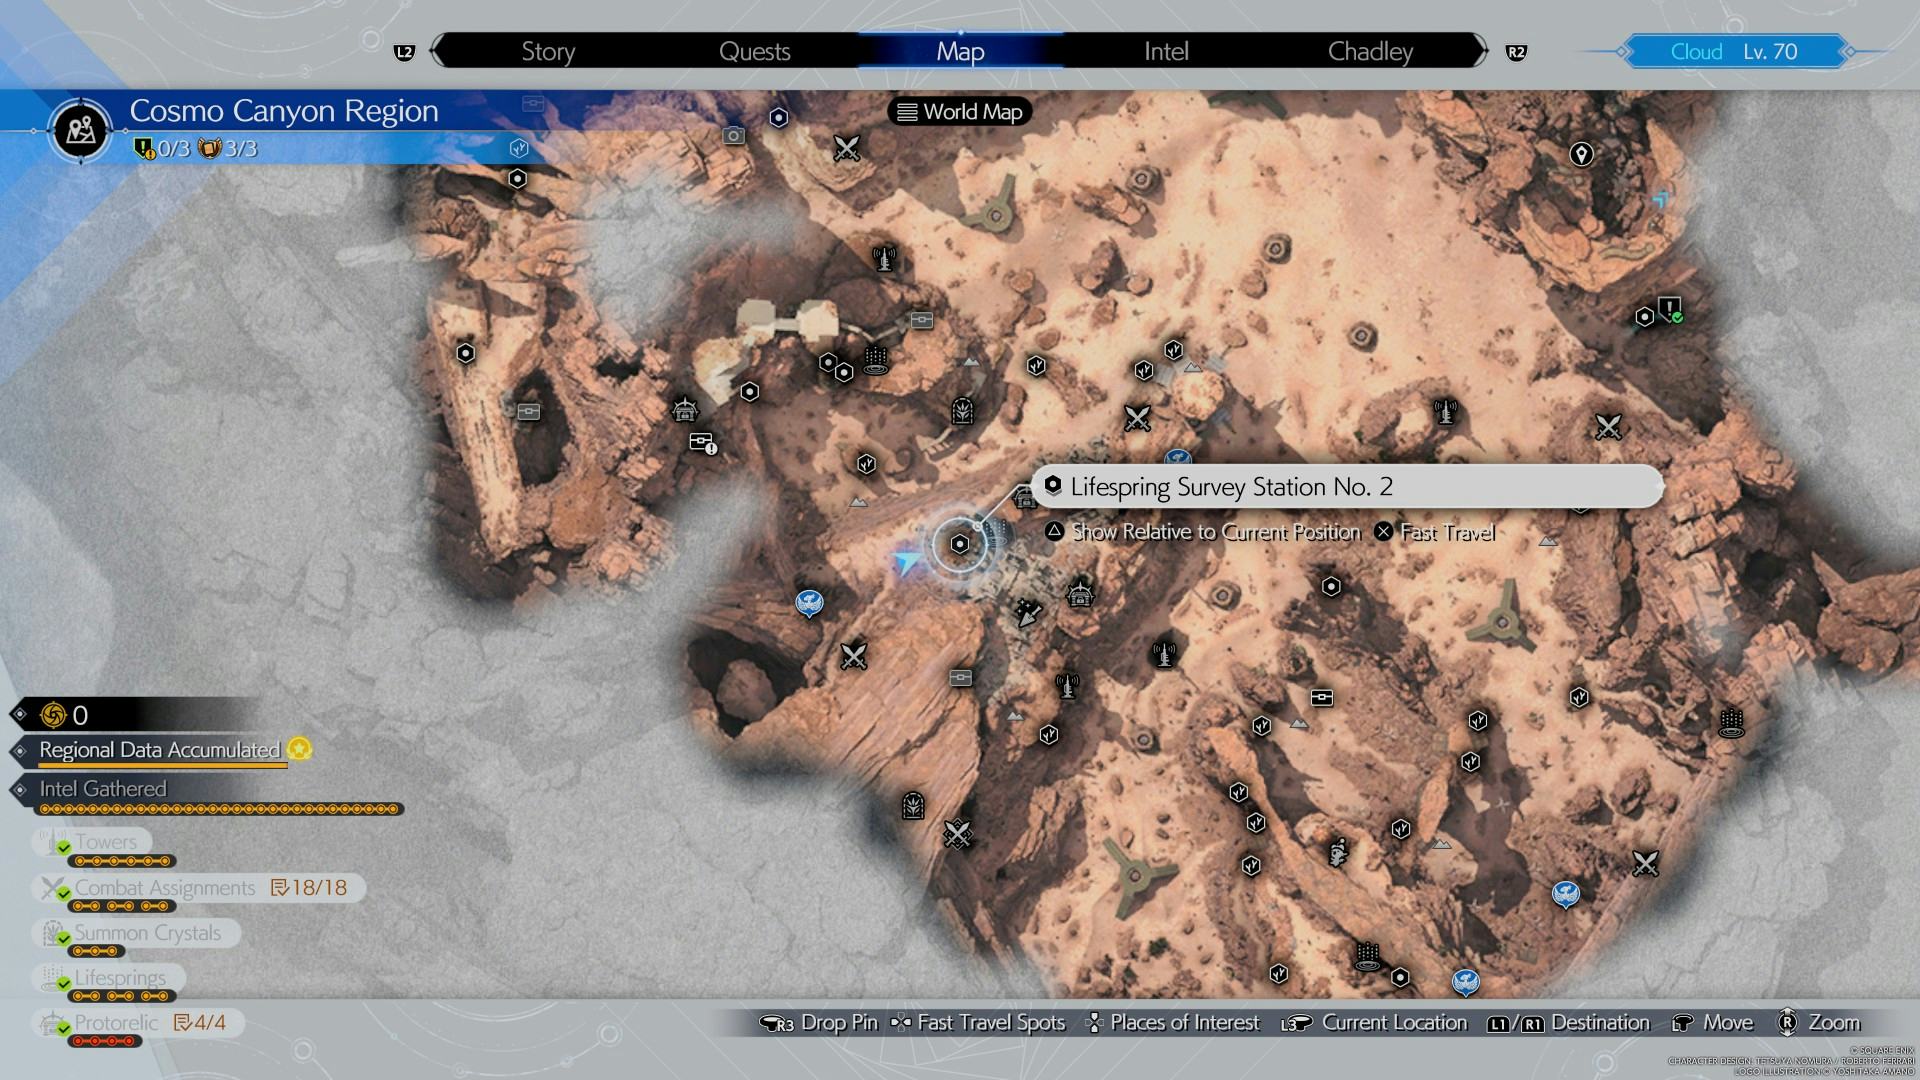Click the Drop Pin control hint
This screenshot has height=1080, width=1920.
(x=819, y=1023)
